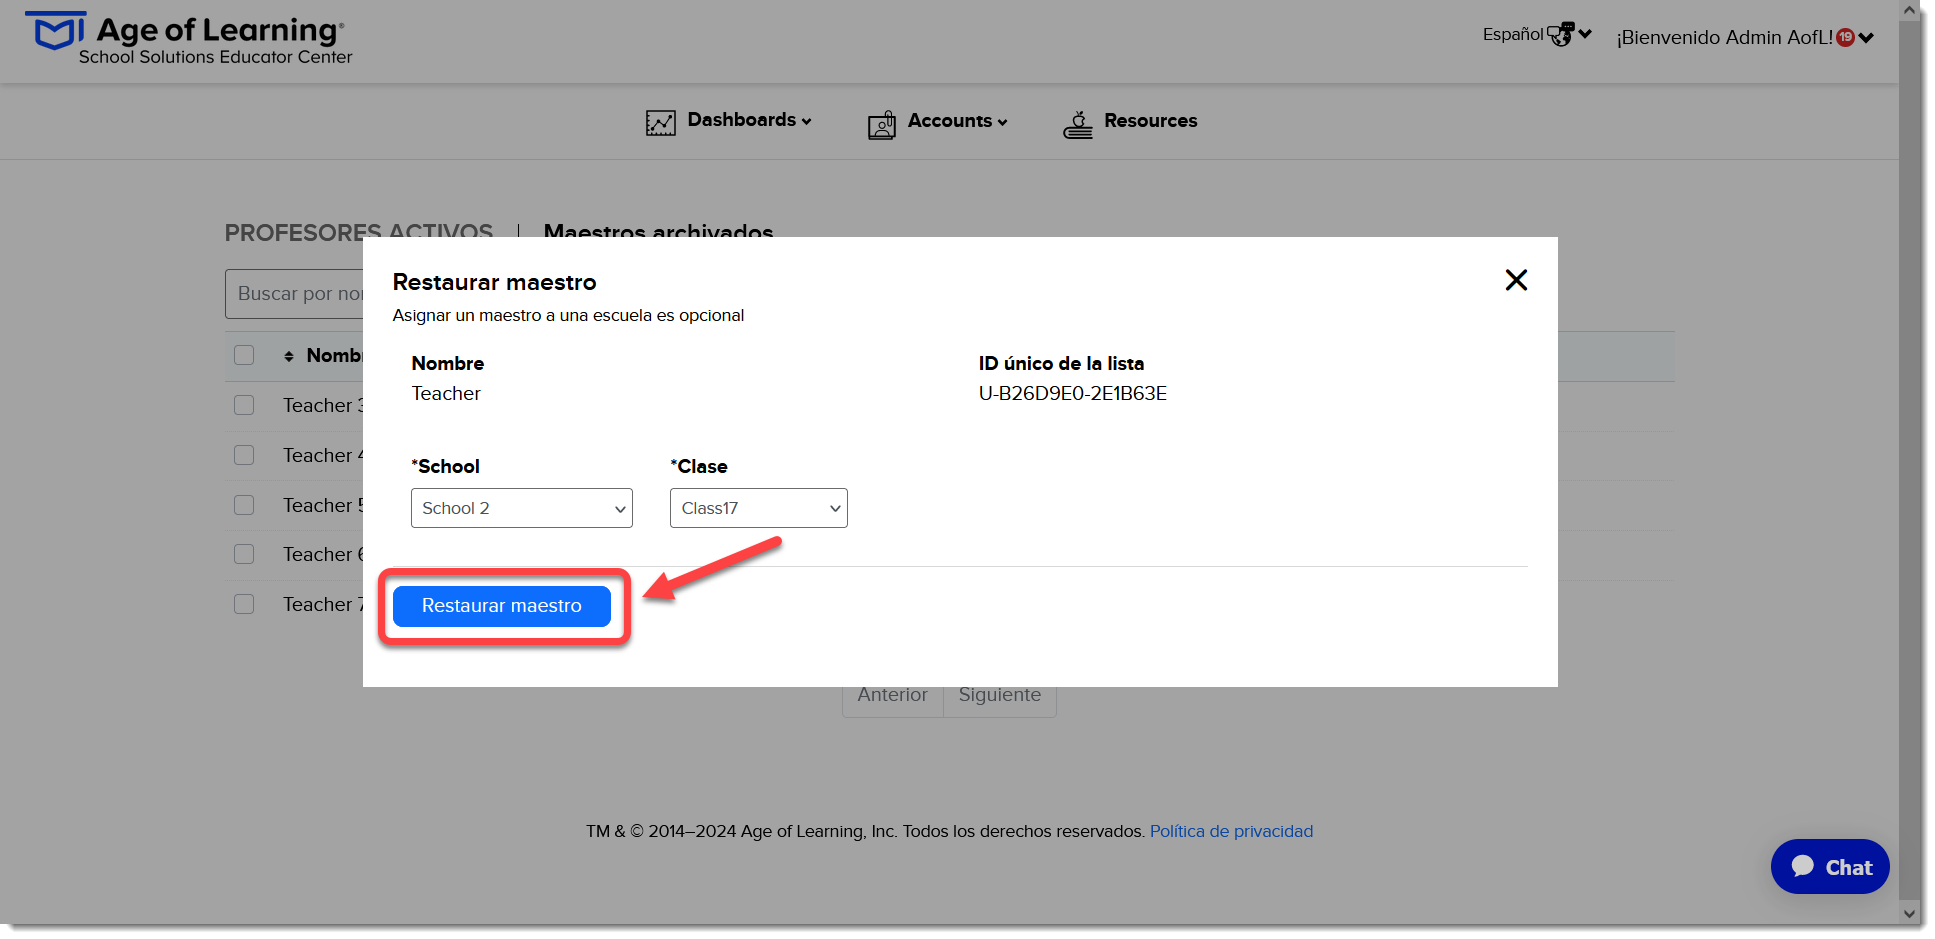The width and height of the screenshot is (1935, 939).
Task: Click the Dashboards chart icon
Action: 660,123
